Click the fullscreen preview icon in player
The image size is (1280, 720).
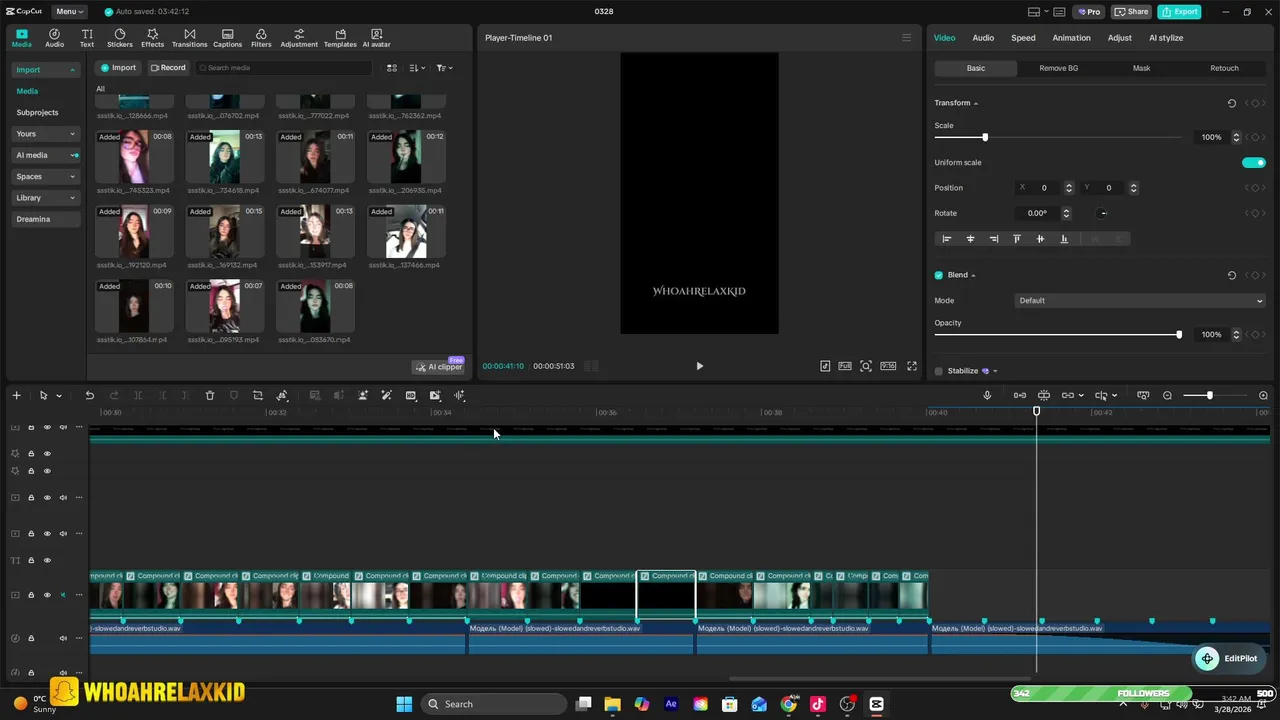(x=911, y=366)
